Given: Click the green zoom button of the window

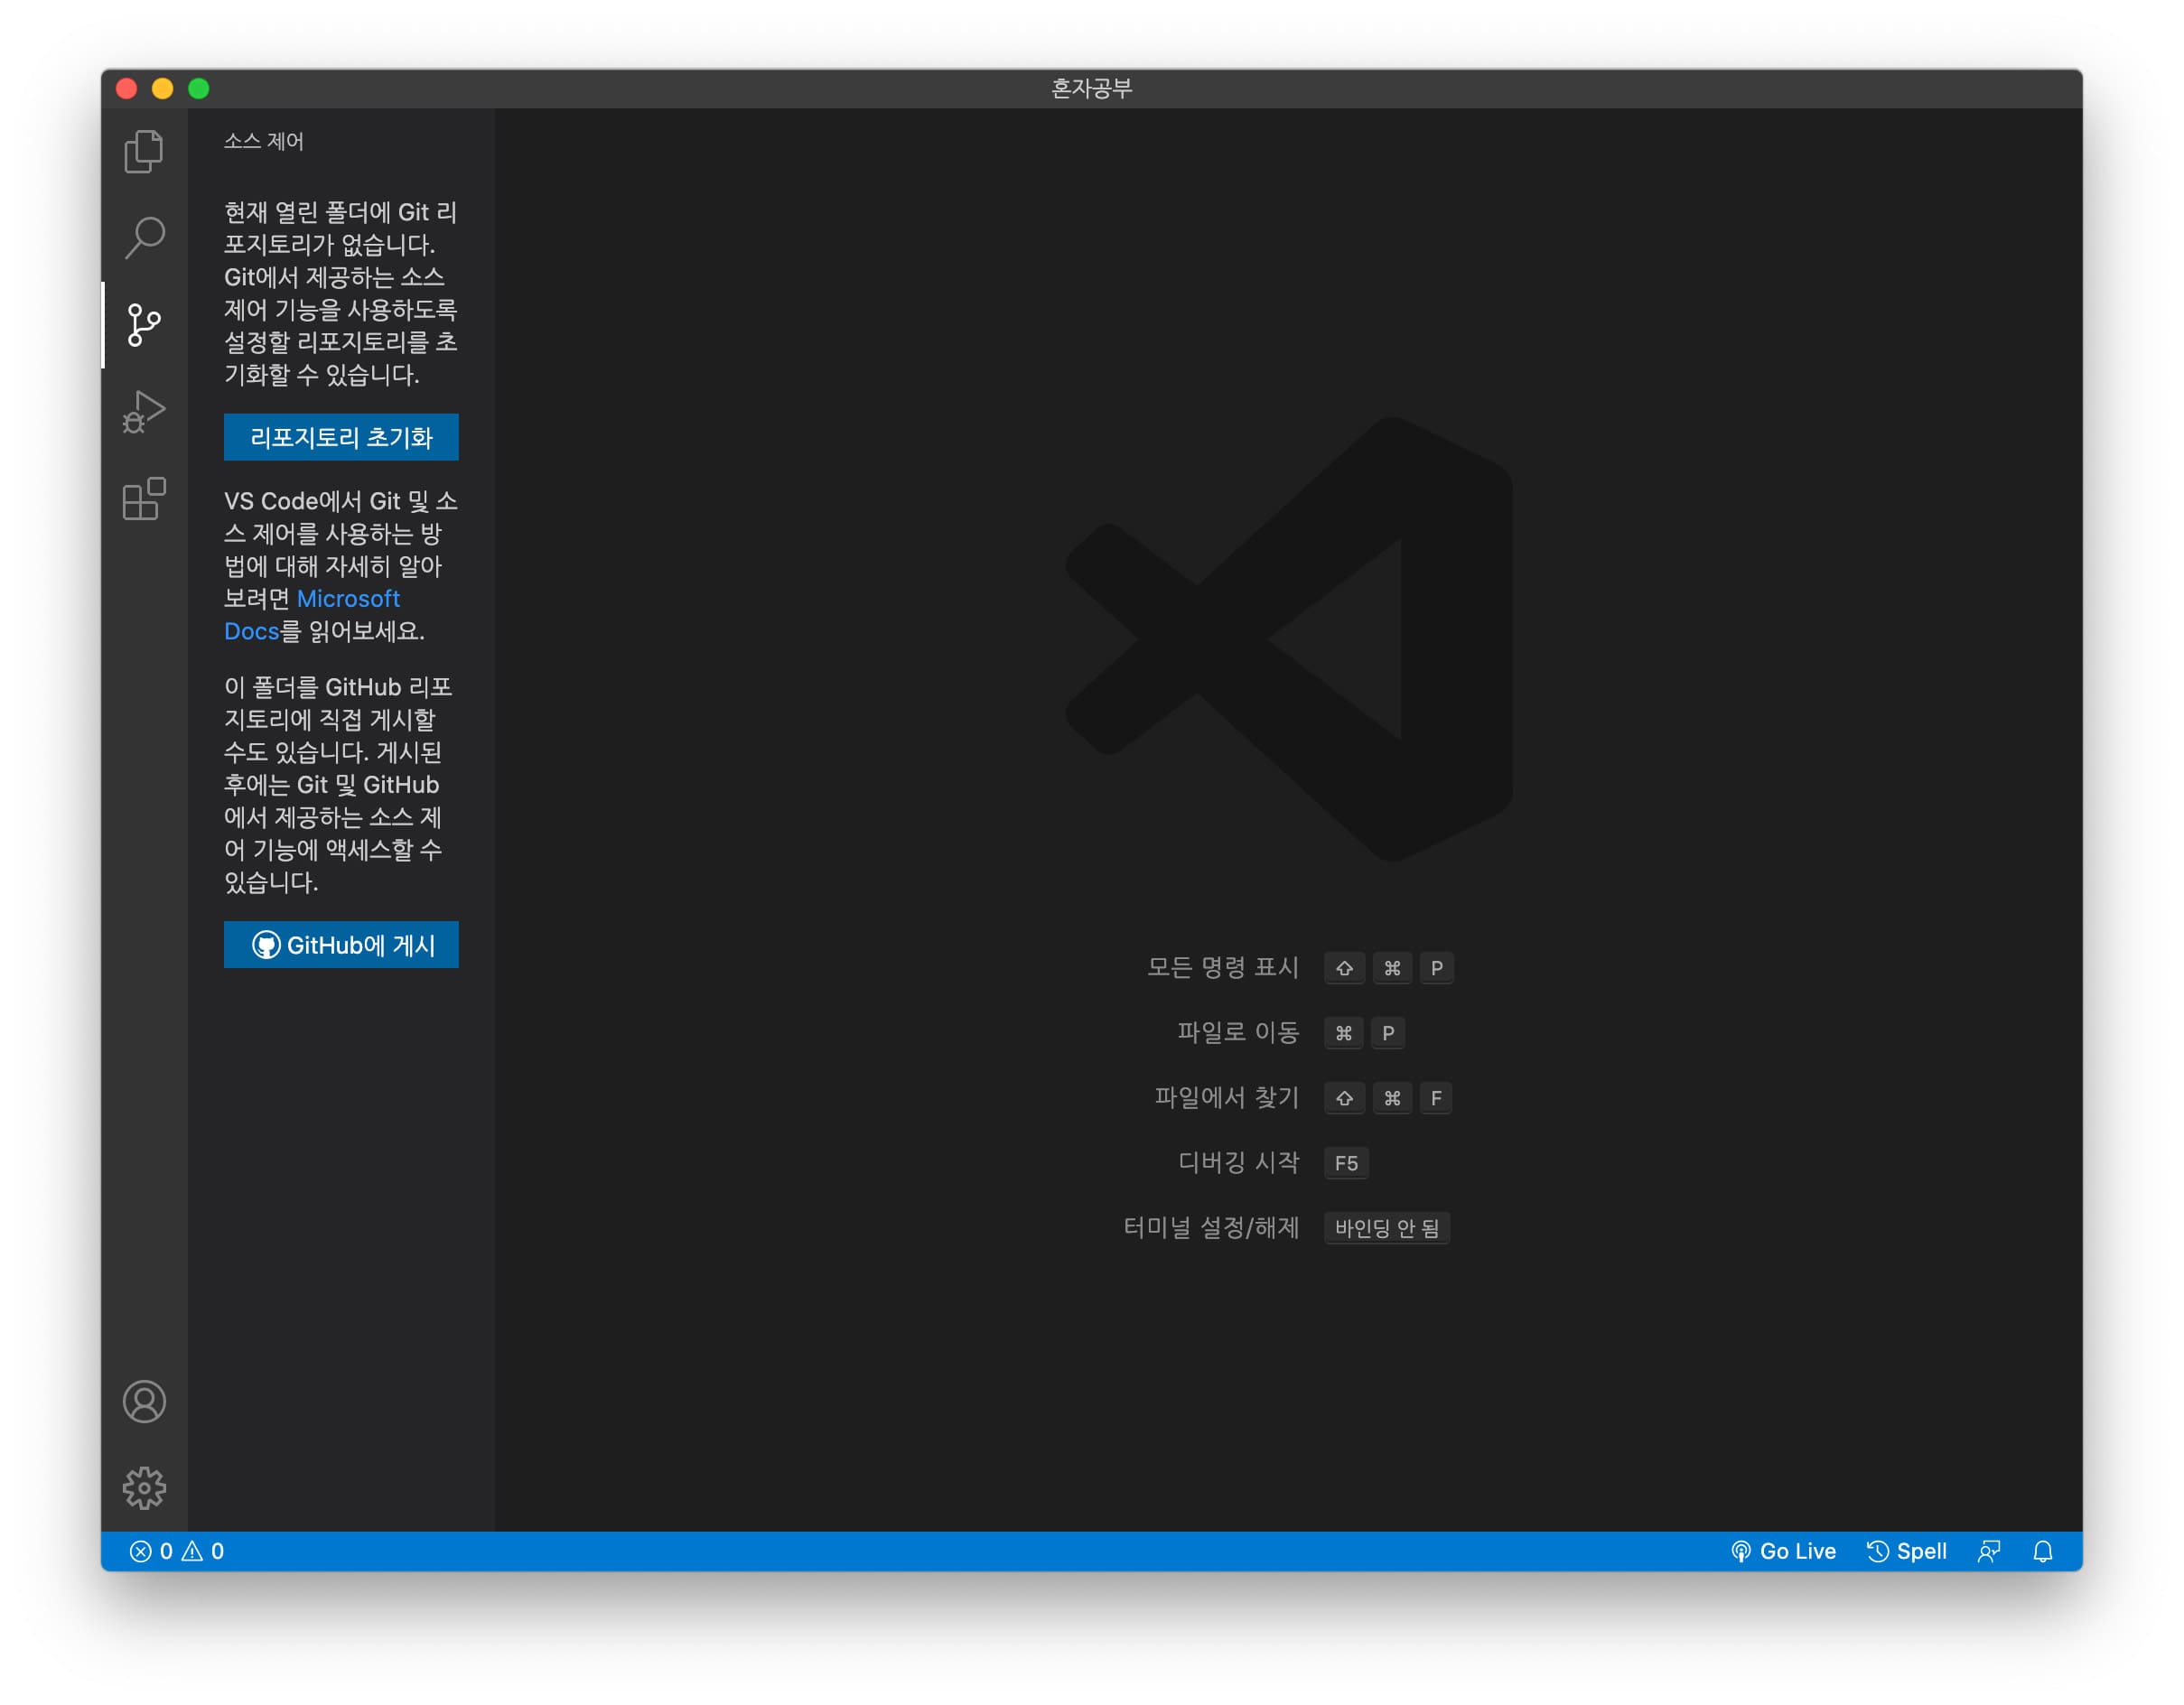Looking at the screenshot, I should tap(199, 88).
